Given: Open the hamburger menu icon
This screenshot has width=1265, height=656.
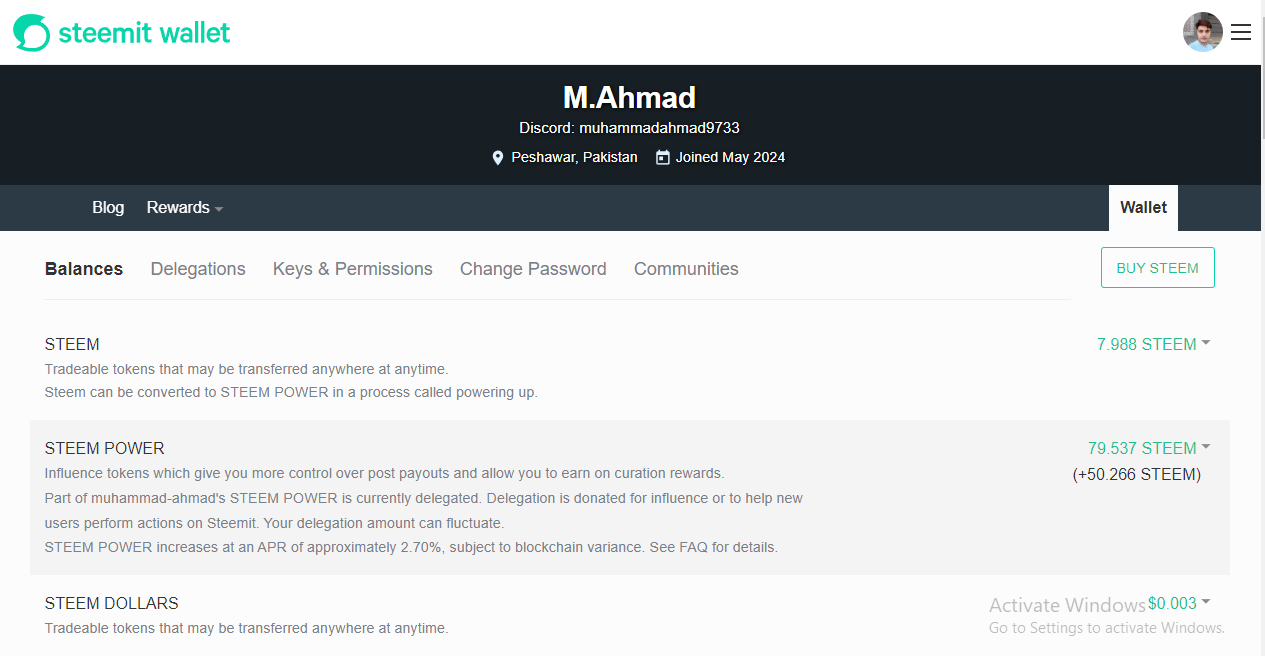Looking at the screenshot, I should [x=1241, y=32].
